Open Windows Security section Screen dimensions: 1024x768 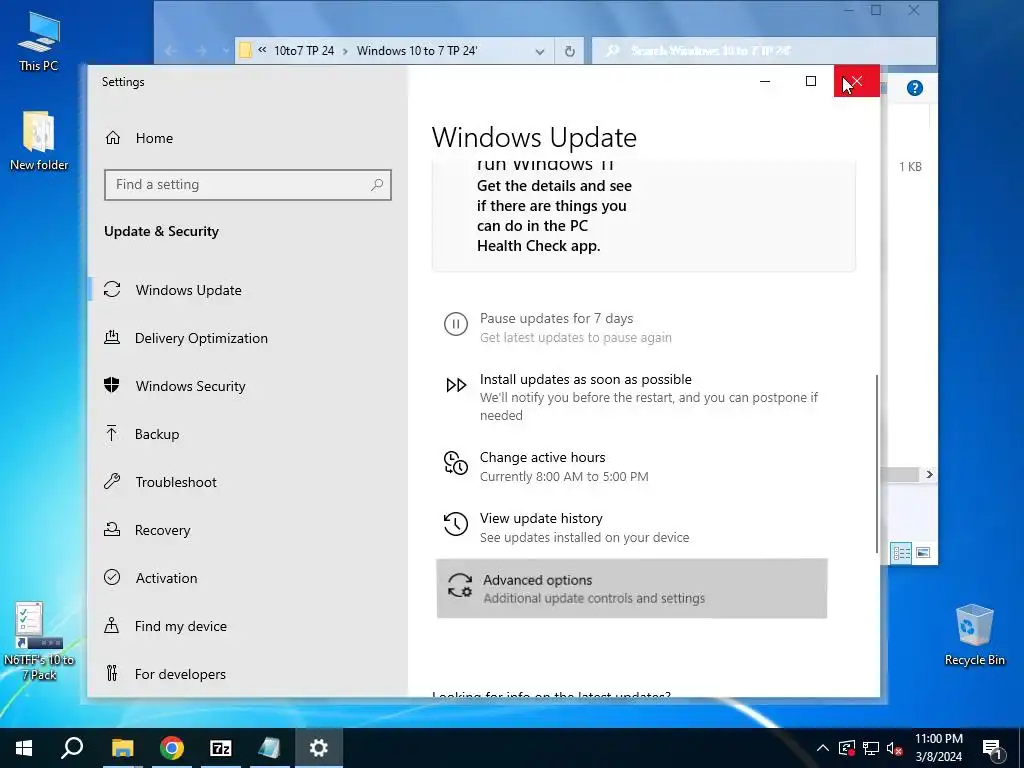[190, 386]
